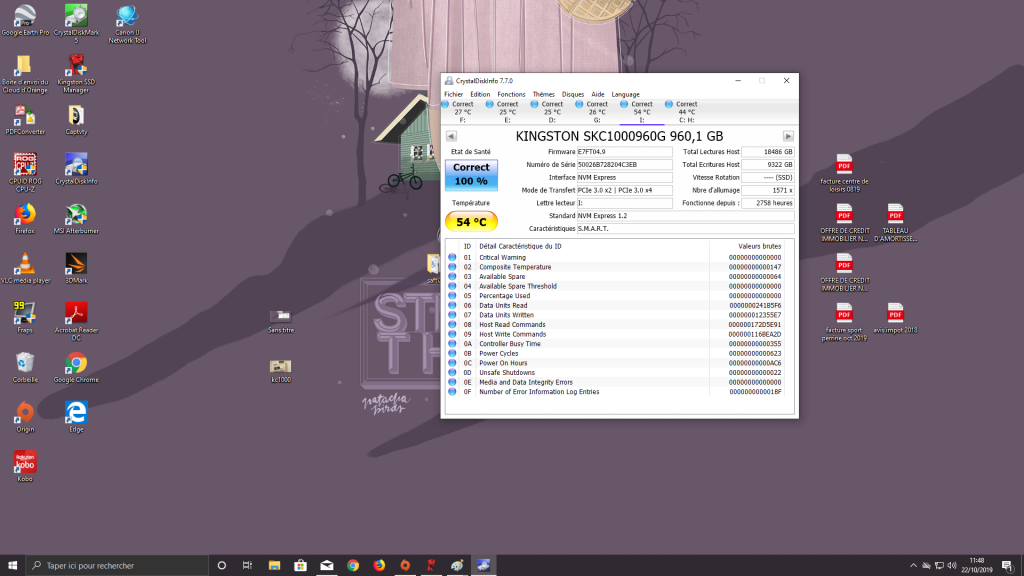
Task: Open PDFConverter desktop icon
Action: [25, 120]
